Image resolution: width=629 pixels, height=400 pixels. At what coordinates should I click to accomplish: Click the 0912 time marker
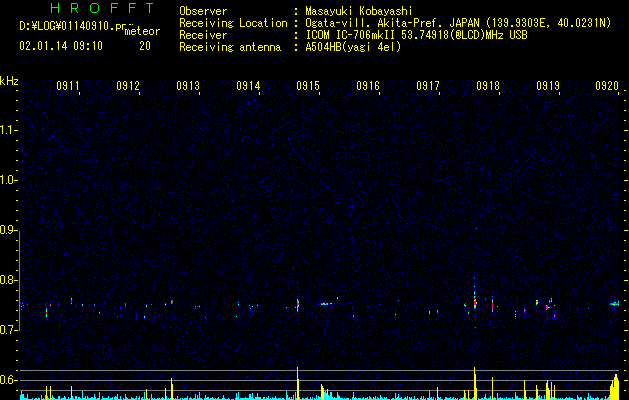[x=128, y=86]
